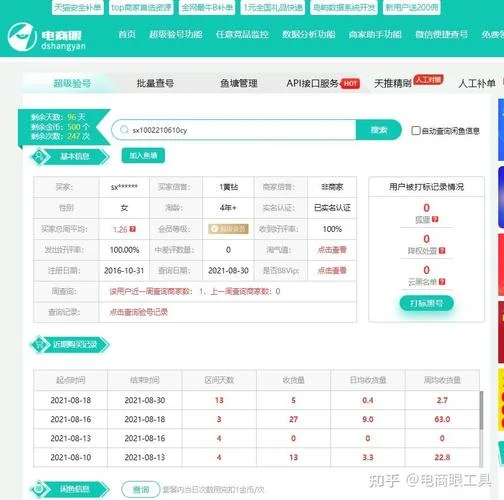
Task: Enable 自动查询闲鱼信息 checkbox
Action: 415,130
